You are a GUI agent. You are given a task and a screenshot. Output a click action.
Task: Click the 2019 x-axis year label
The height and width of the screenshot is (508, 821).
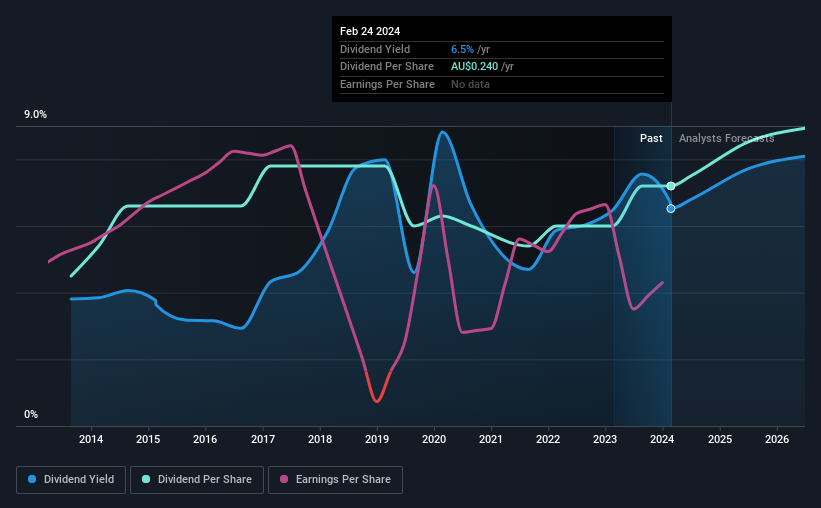tap(377, 439)
